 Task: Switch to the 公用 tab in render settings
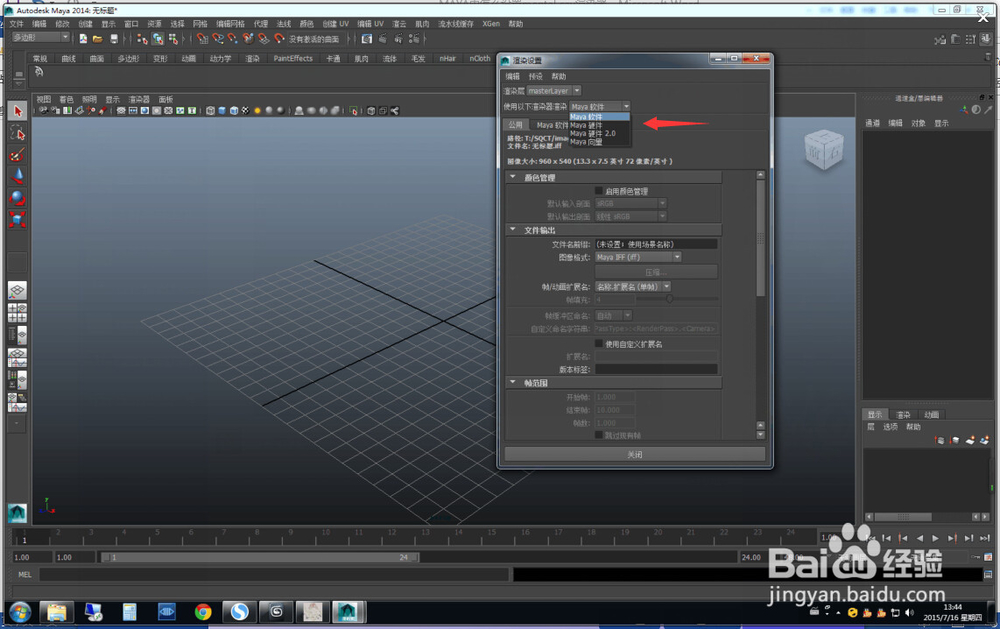coord(515,124)
